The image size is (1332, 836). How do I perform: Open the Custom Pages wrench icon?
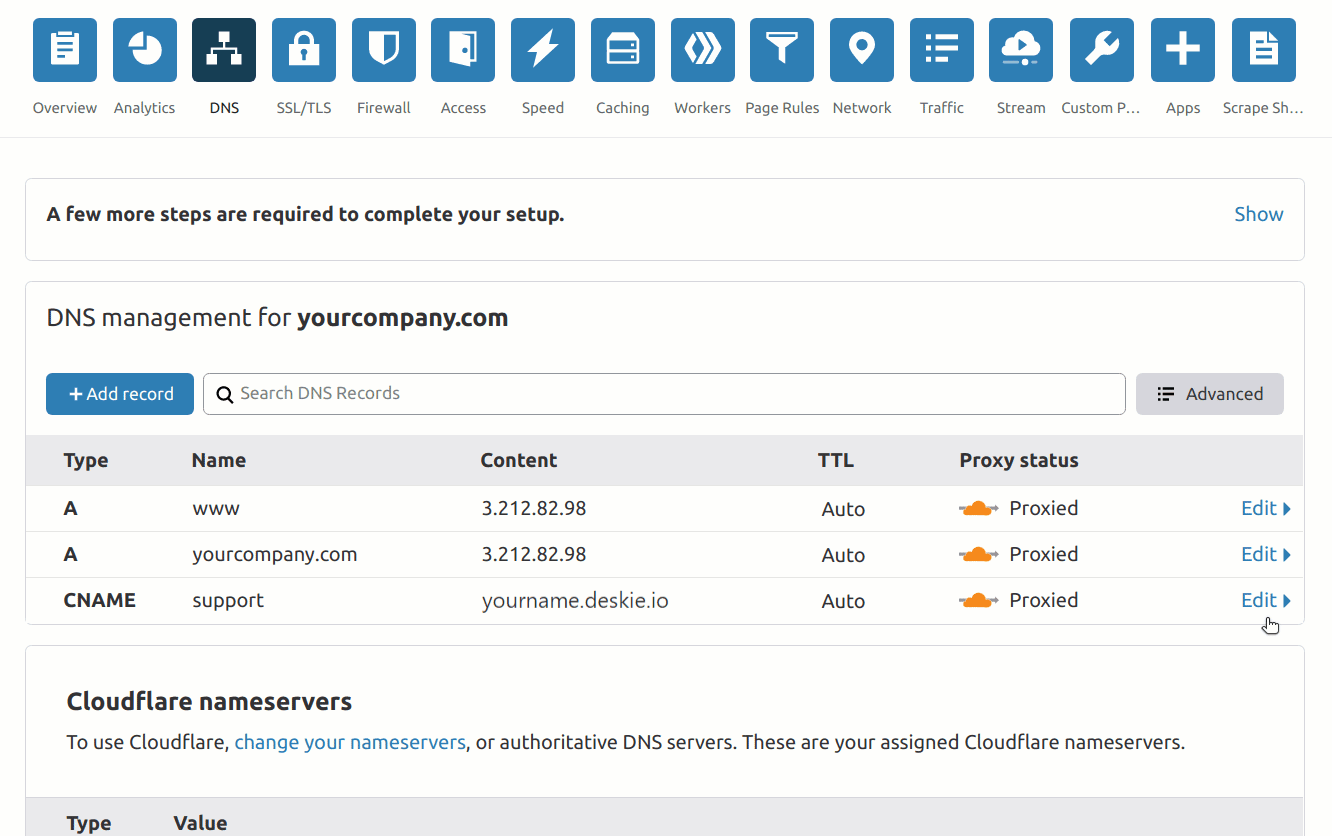click(x=1102, y=50)
